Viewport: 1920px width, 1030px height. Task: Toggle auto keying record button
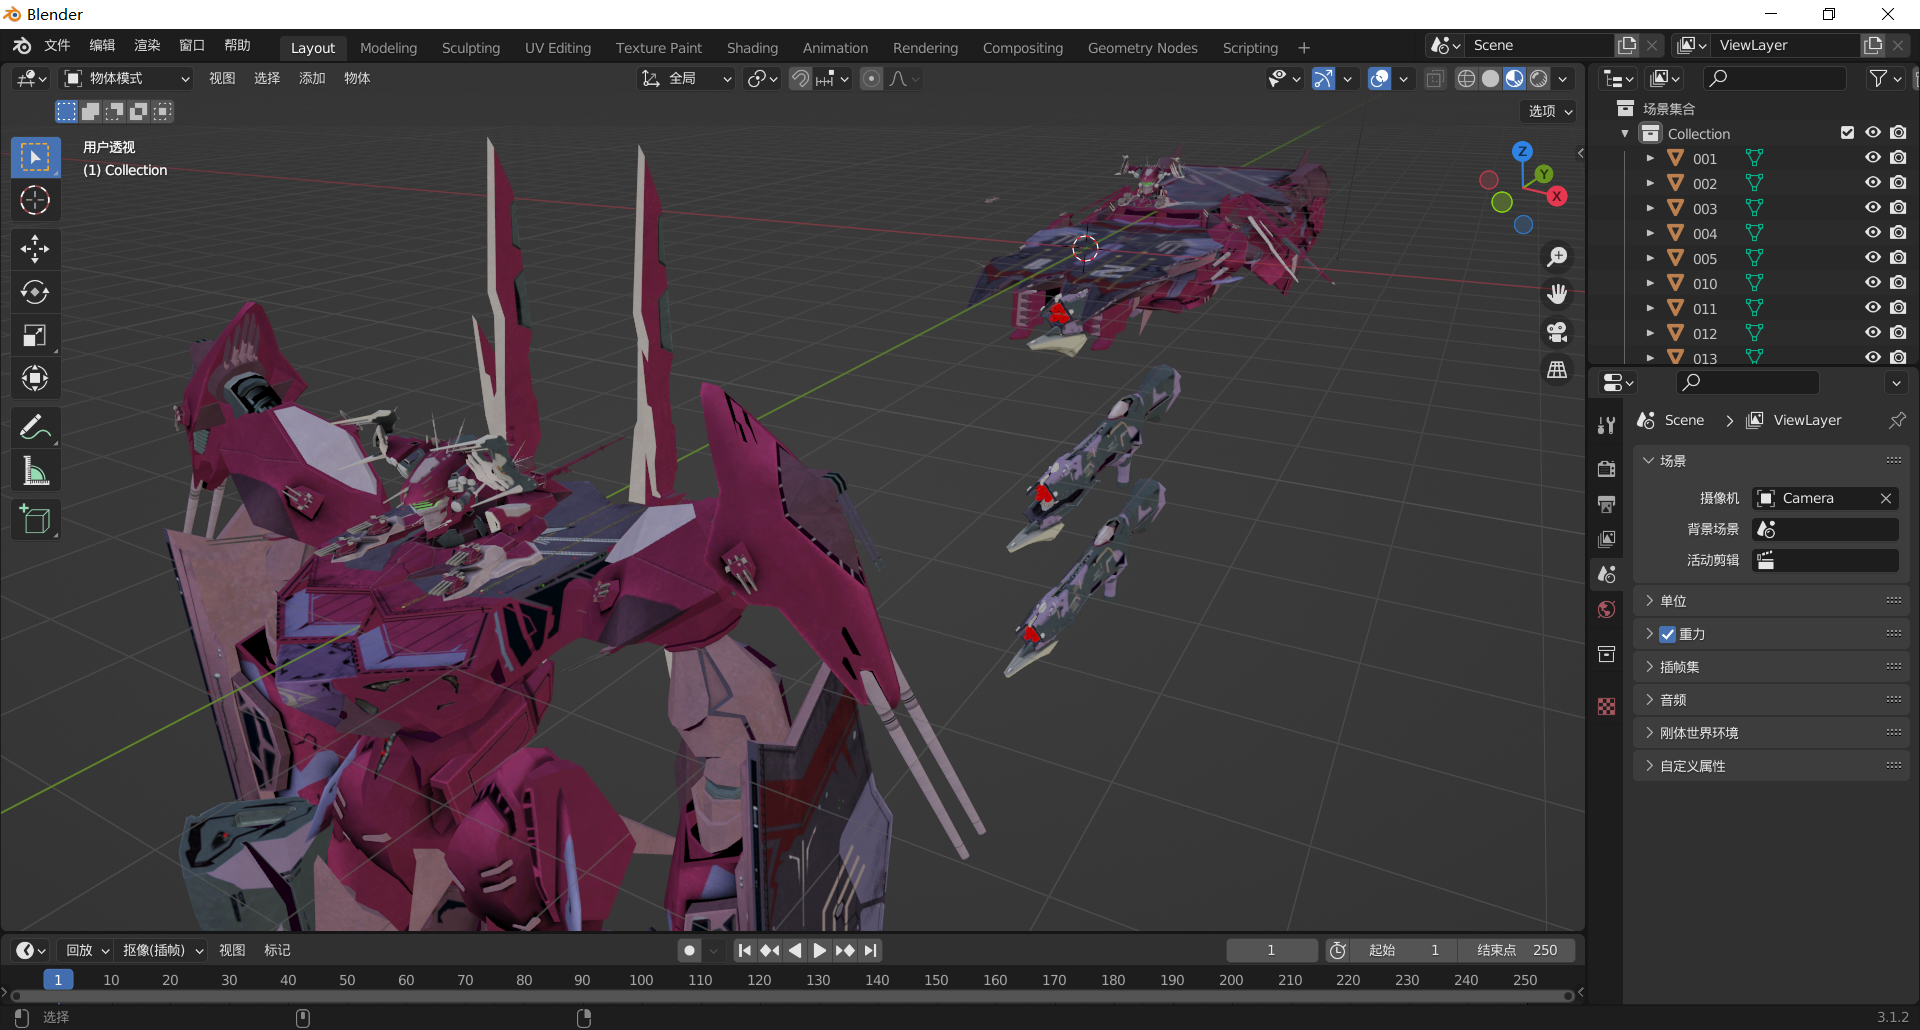click(689, 950)
